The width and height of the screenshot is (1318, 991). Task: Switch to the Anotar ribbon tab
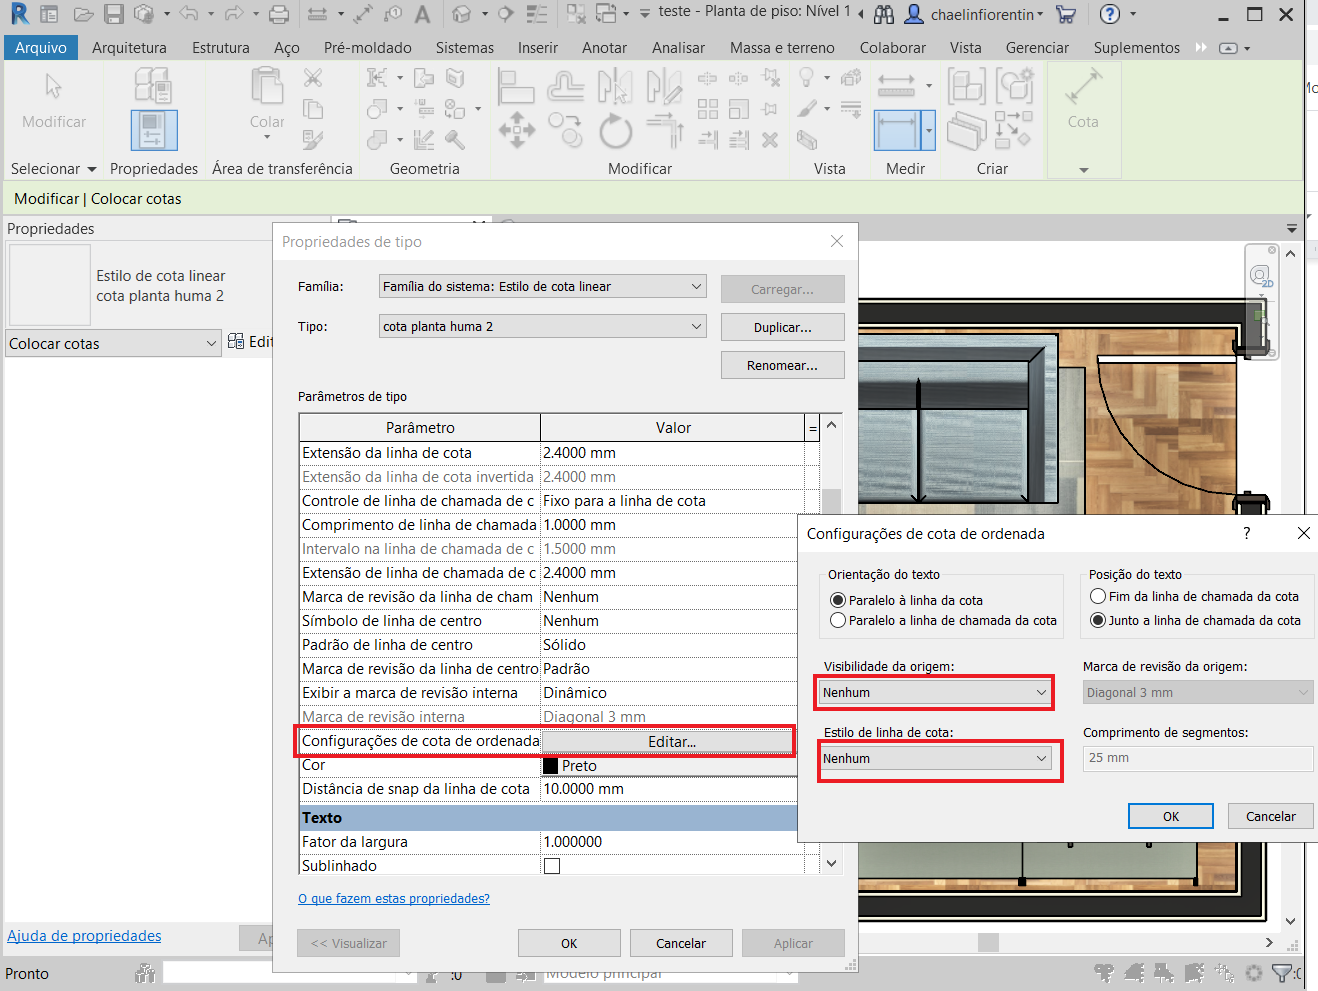tap(604, 47)
